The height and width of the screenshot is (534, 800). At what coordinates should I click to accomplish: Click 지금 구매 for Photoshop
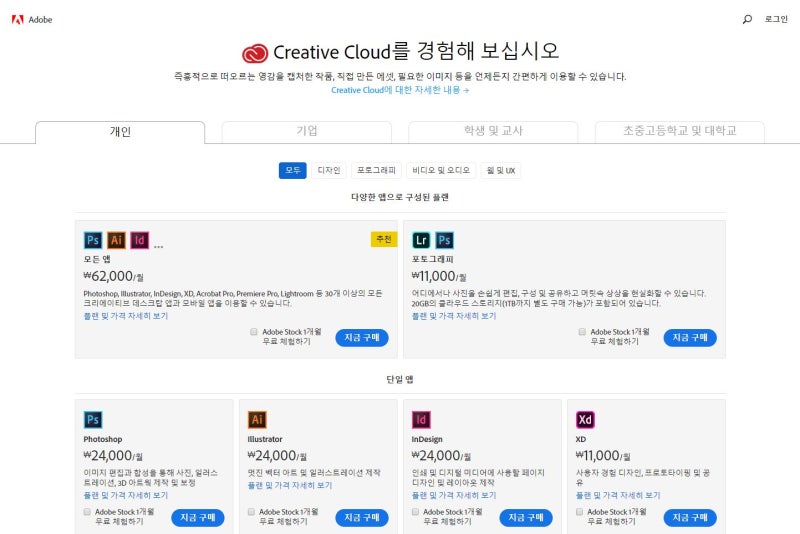pos(198,518)
